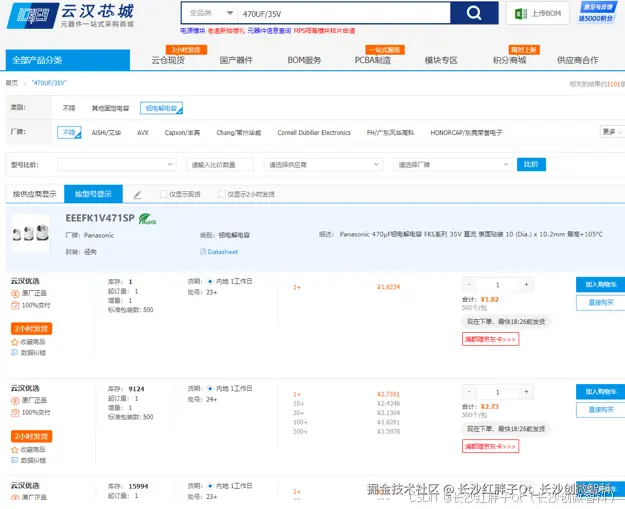This screenshot has height=509, width=625.
Task: Select the 其他固定电容 category filter
Action: 110,108
